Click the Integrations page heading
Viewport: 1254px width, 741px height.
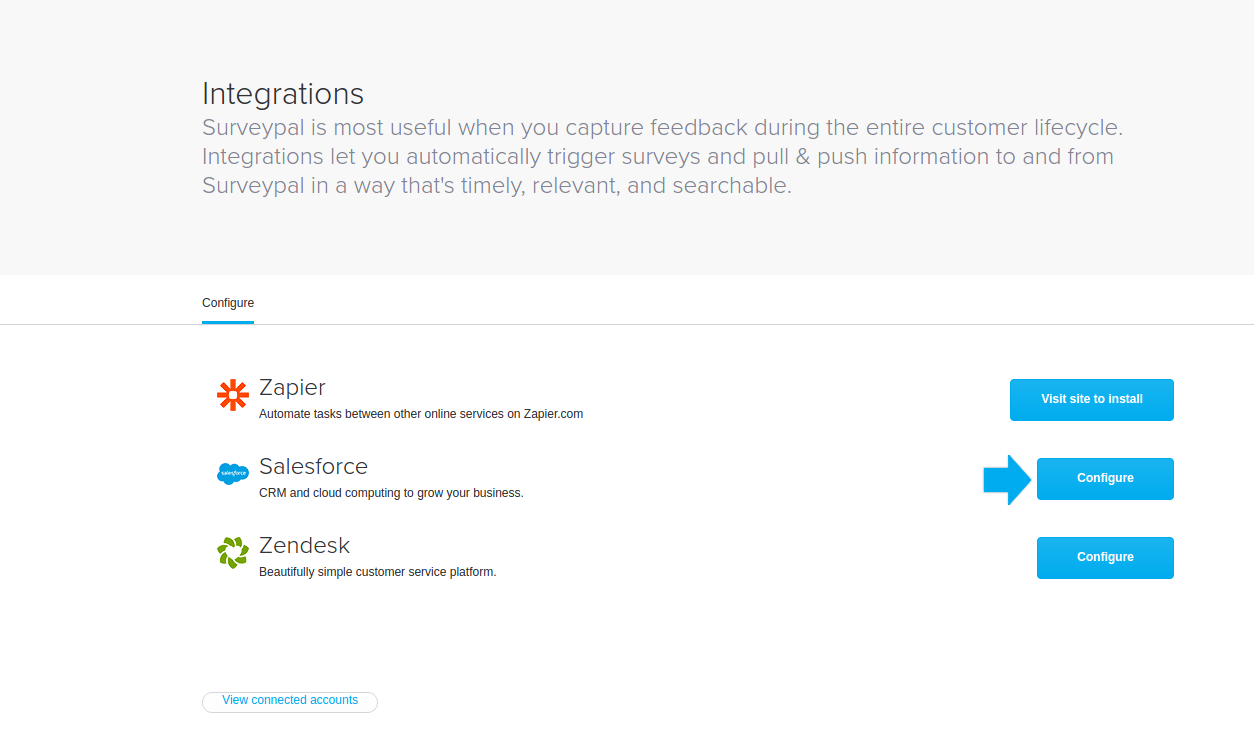pyautogui.click(x=283, y=94)
